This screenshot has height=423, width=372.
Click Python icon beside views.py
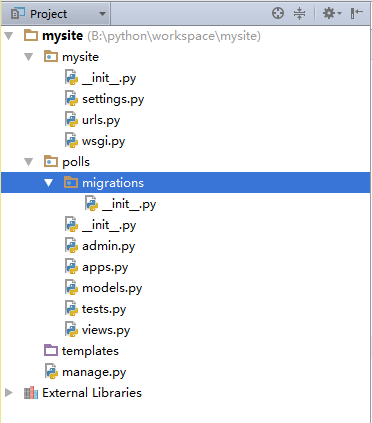coord(71,330)
